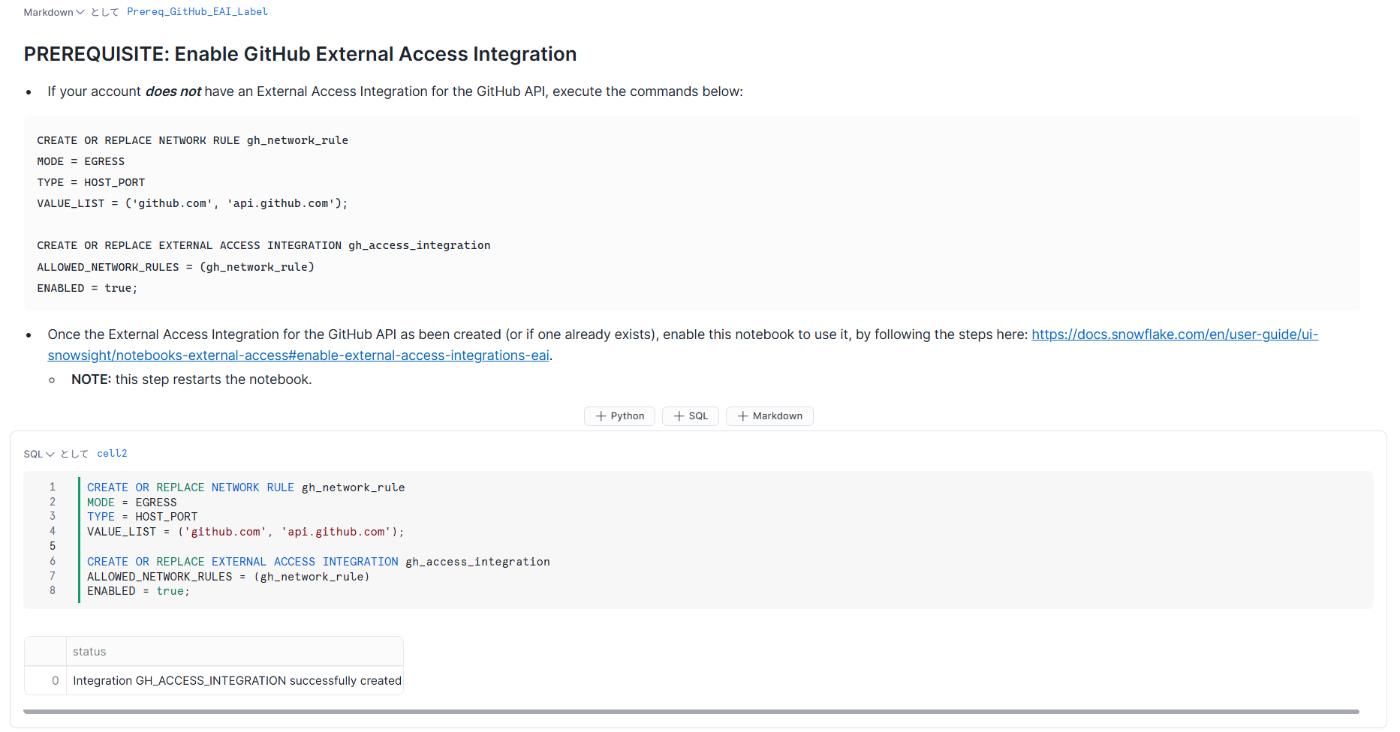Click the "status" column header in results

[x=89, y=652]
